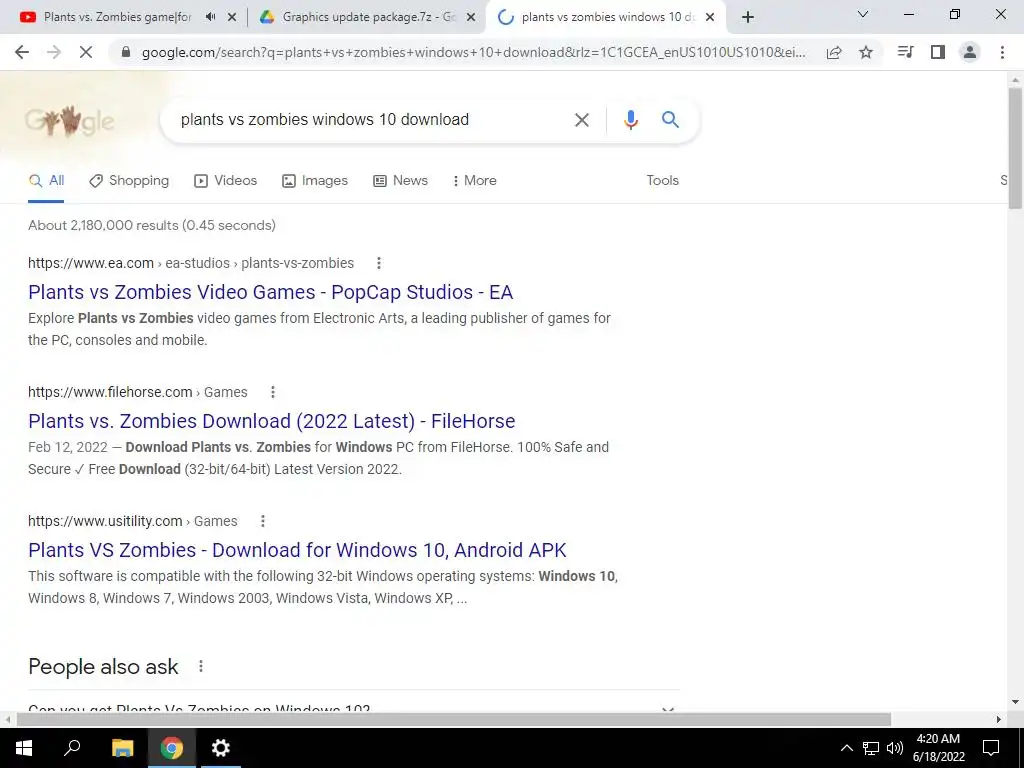
Task: Switch to Images results
Action: point(315,181)
